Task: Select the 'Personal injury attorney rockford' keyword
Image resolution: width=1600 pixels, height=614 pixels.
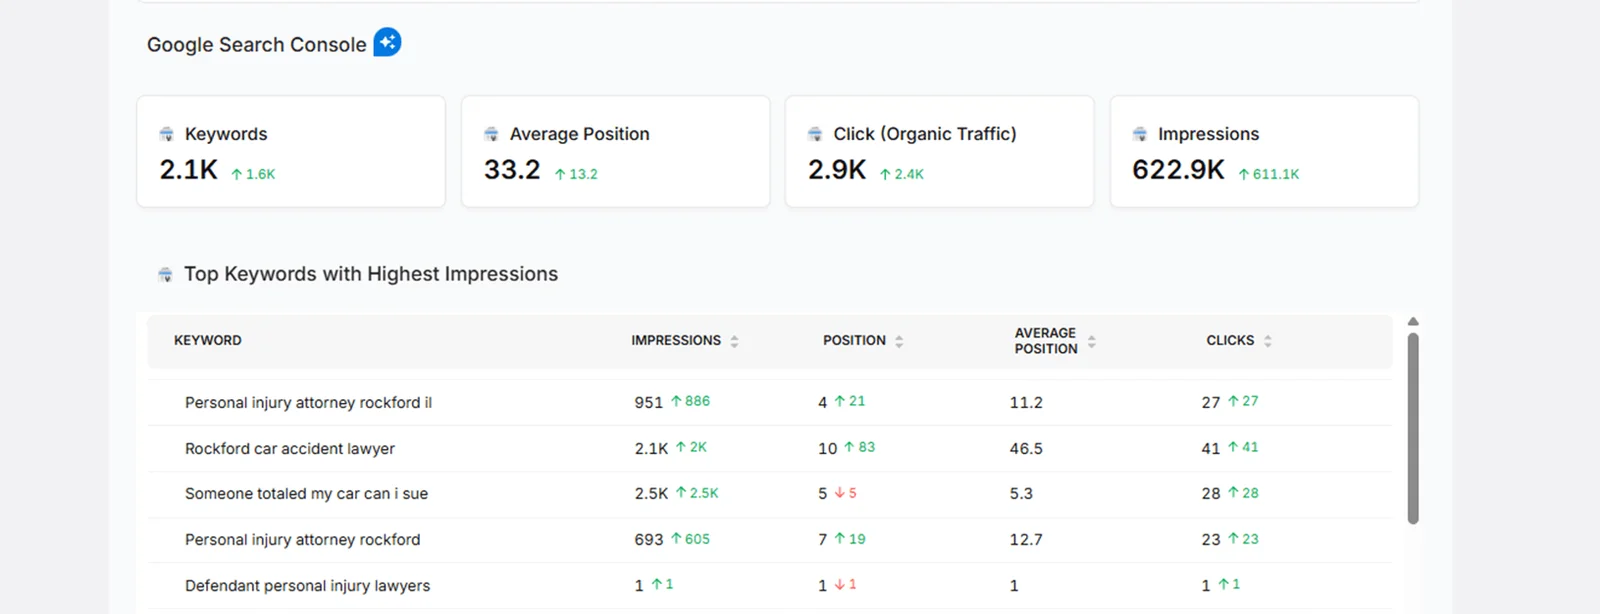Action: (302, 540)
